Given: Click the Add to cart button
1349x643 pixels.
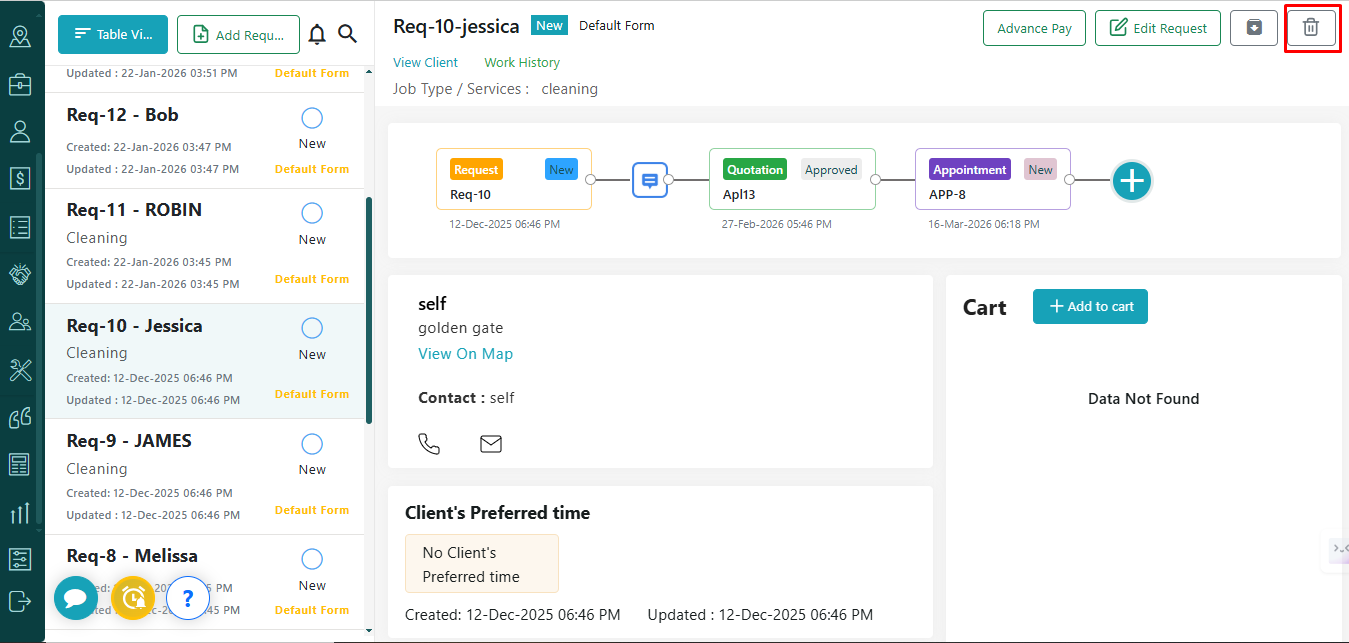Looking at the screenshot, I should click(1090, 307).
